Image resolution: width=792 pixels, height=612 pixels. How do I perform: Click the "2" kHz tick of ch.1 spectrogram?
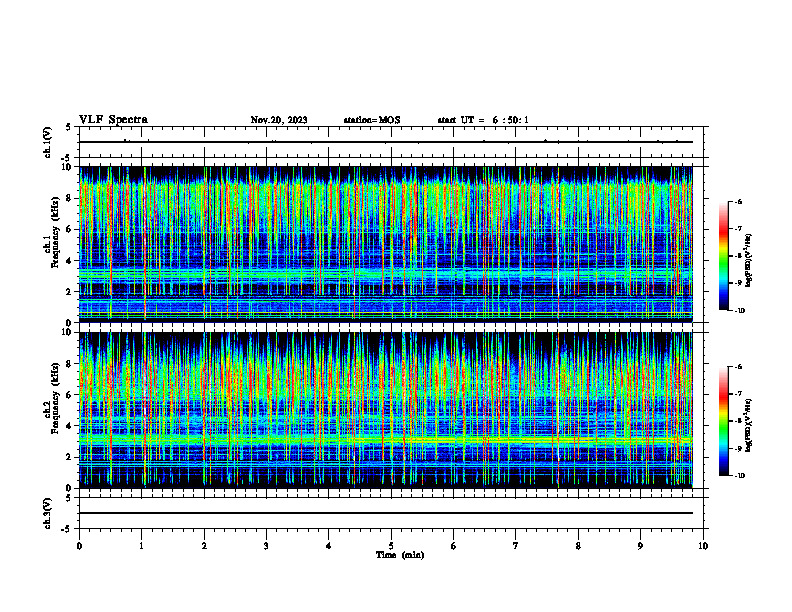click(71, 291)
